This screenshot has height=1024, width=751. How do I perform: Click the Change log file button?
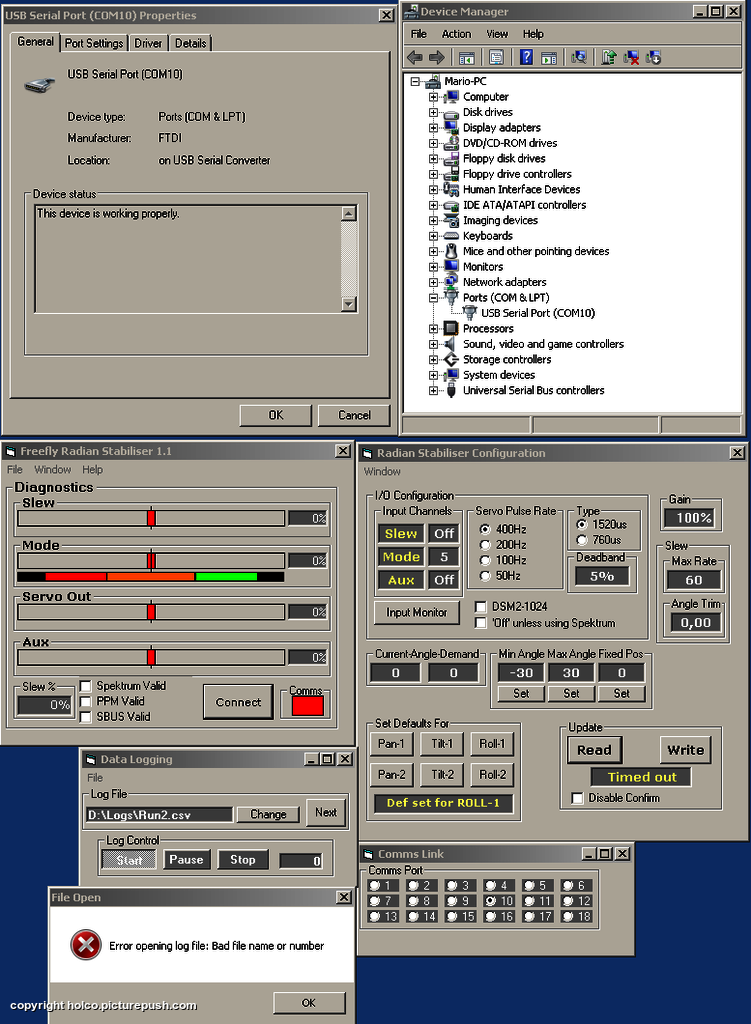point(268,814)
